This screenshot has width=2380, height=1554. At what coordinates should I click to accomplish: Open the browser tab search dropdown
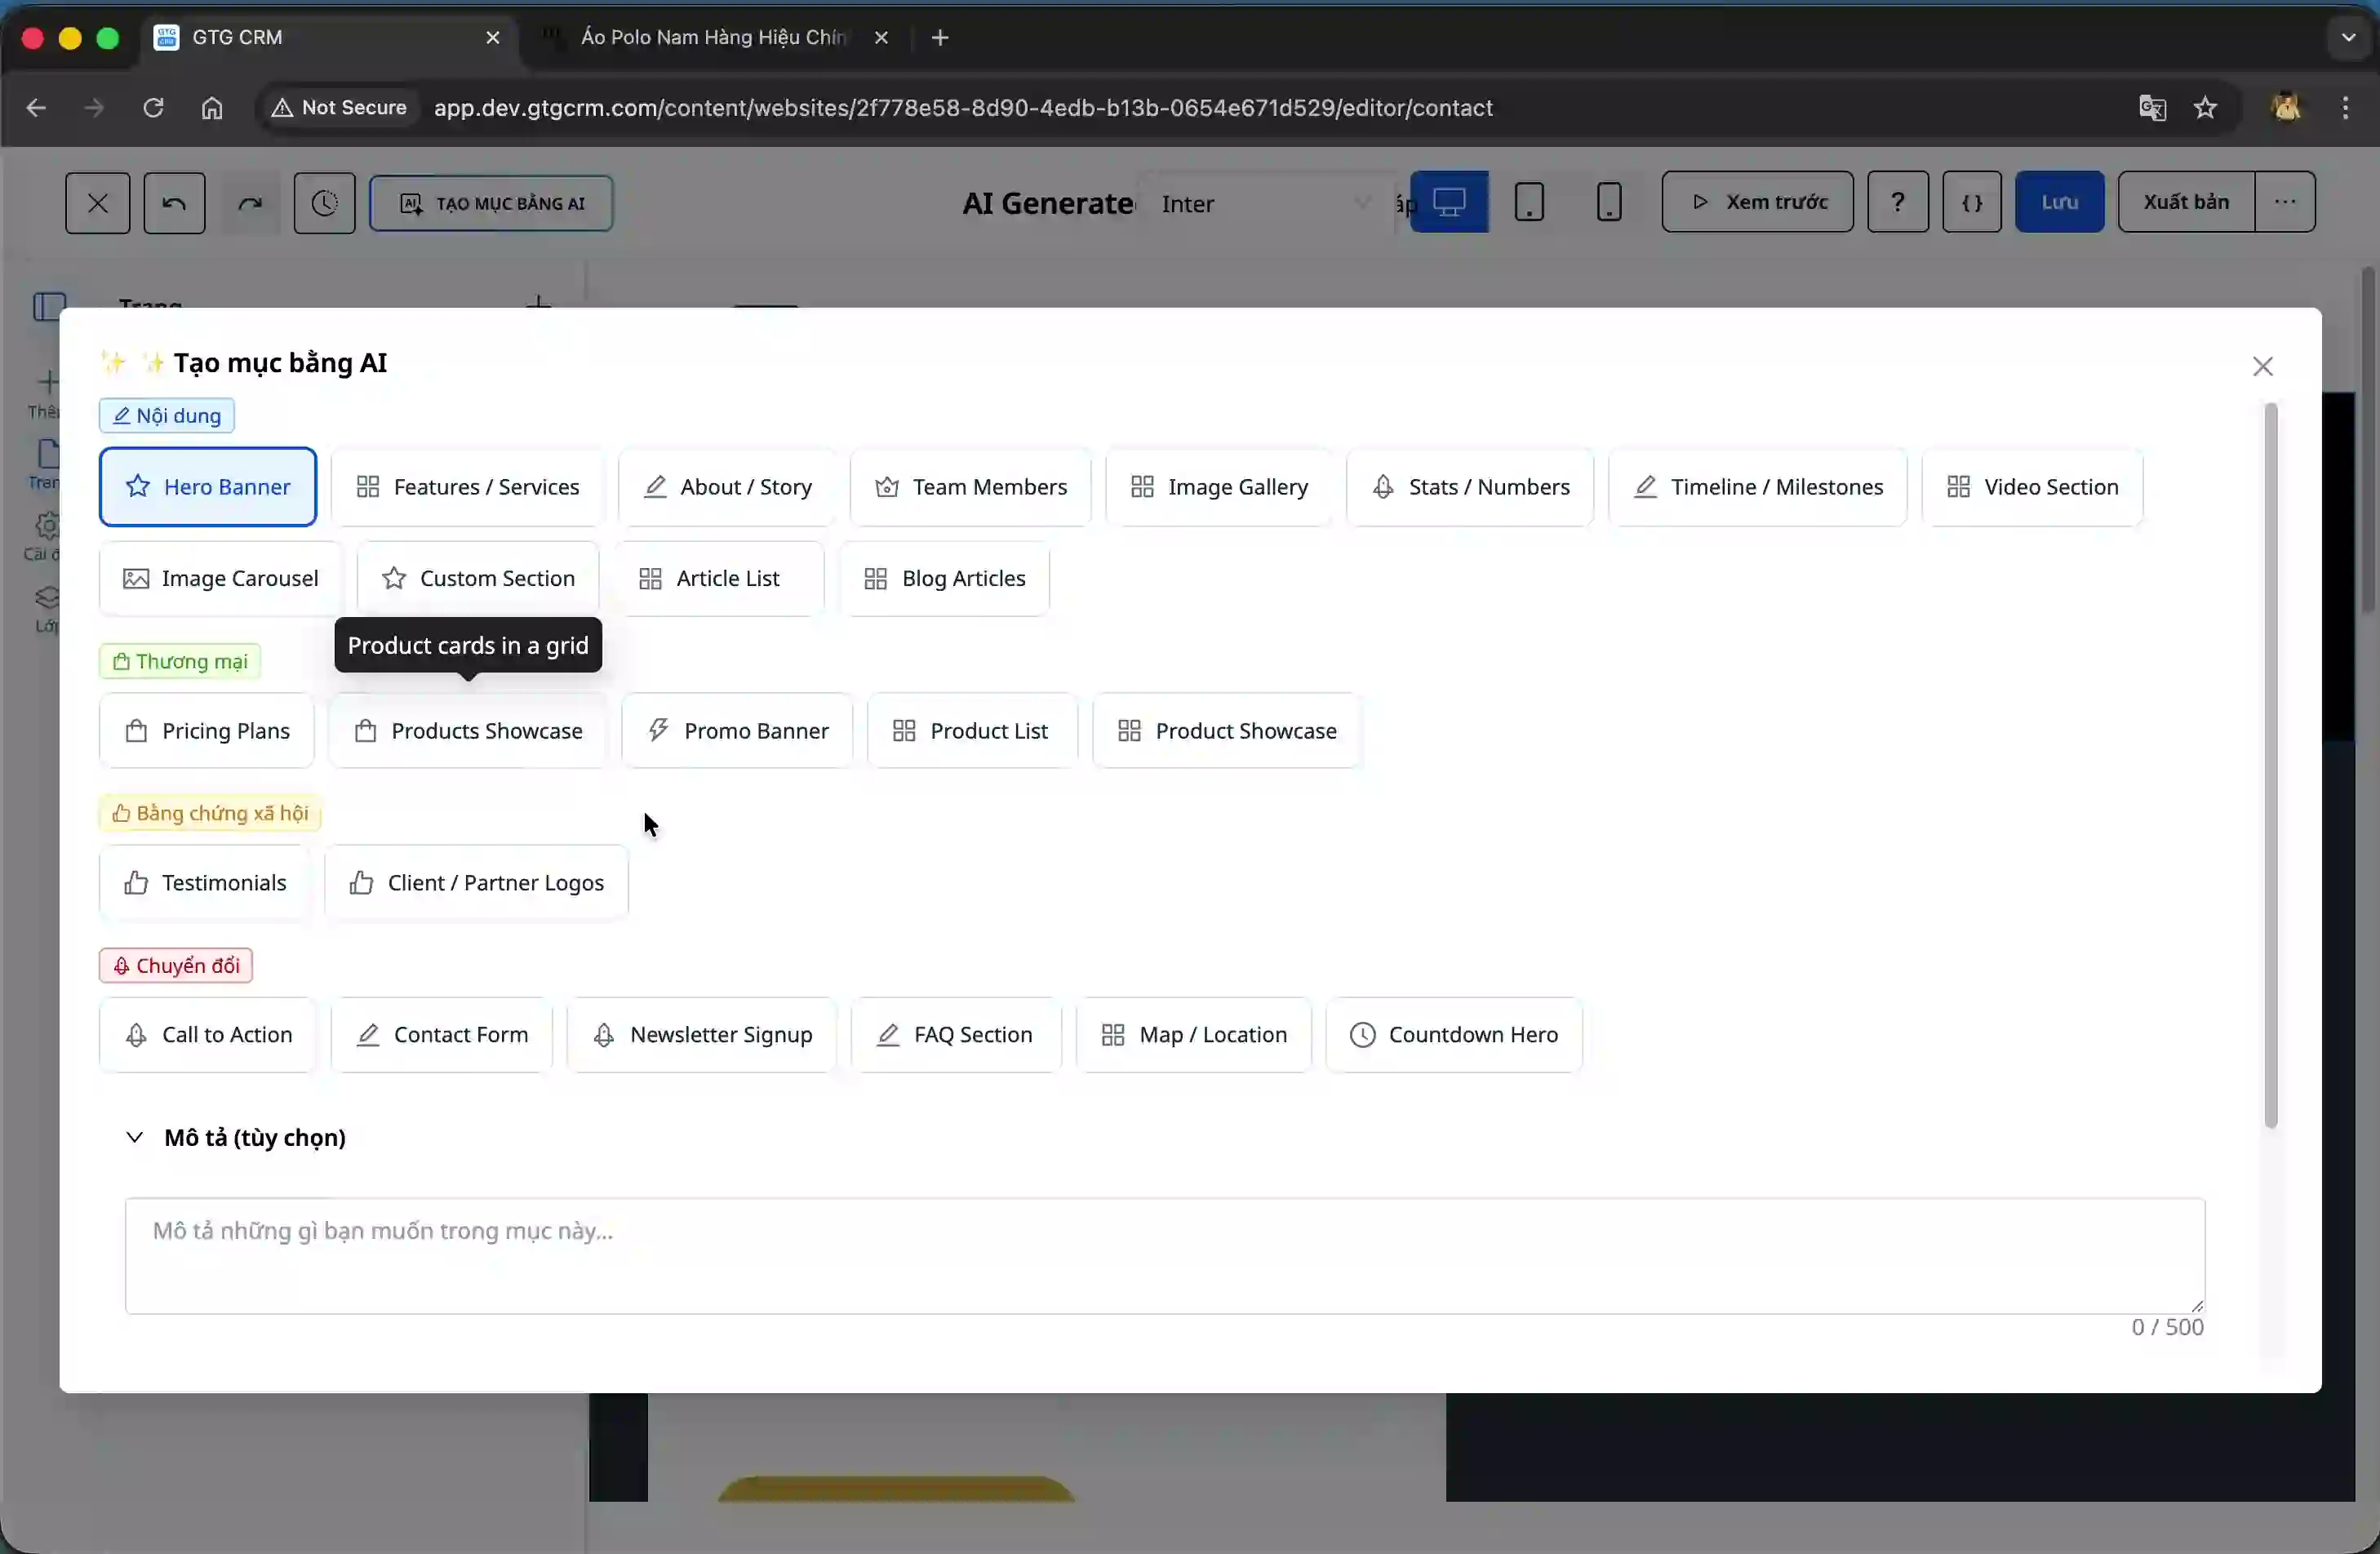pos(2348,37)
